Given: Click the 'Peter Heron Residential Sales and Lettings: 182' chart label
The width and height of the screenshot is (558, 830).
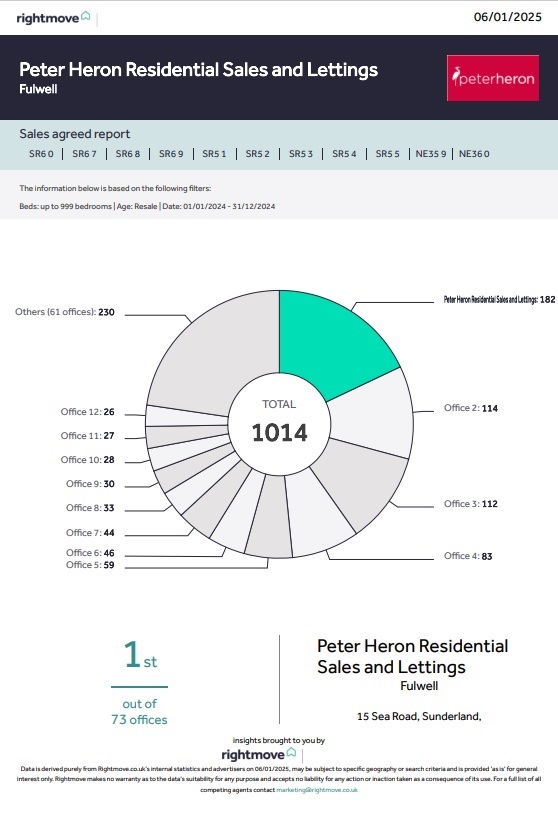Looking at the screenshot, I should 499,300.
